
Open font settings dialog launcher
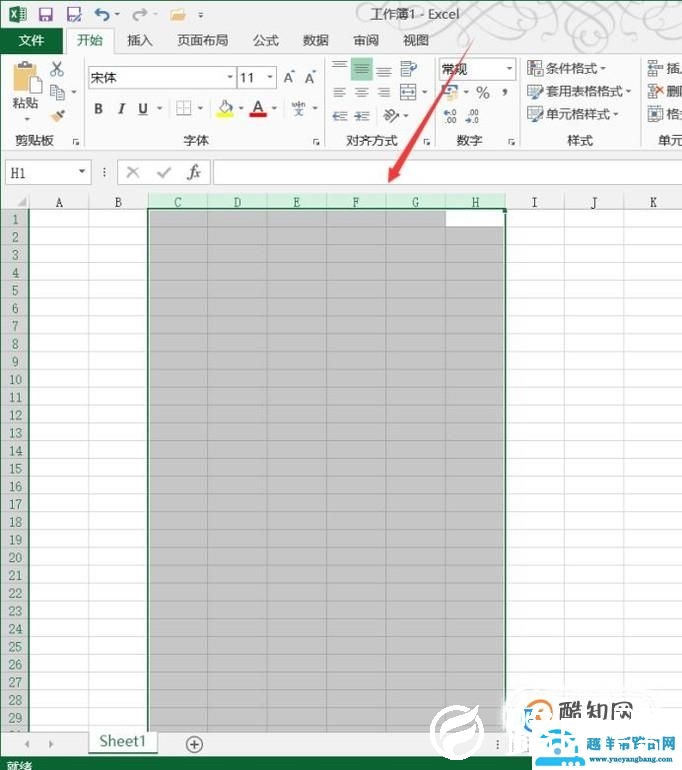pos(316,142)
